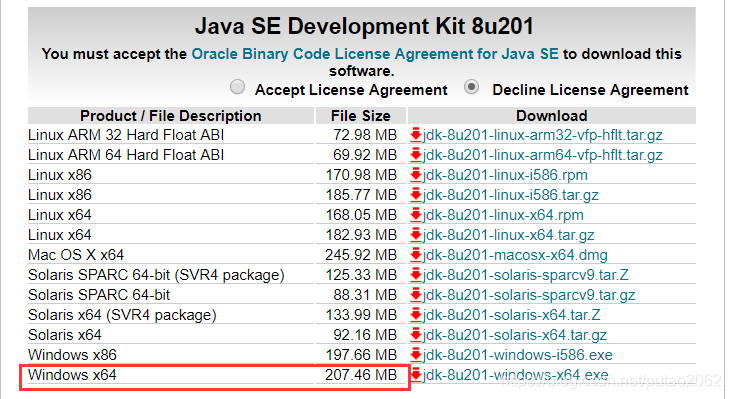Click red download arrow for solaris-x64.tar.Z
This screenshot has height=399, width=731.
(x=416, y=316)
